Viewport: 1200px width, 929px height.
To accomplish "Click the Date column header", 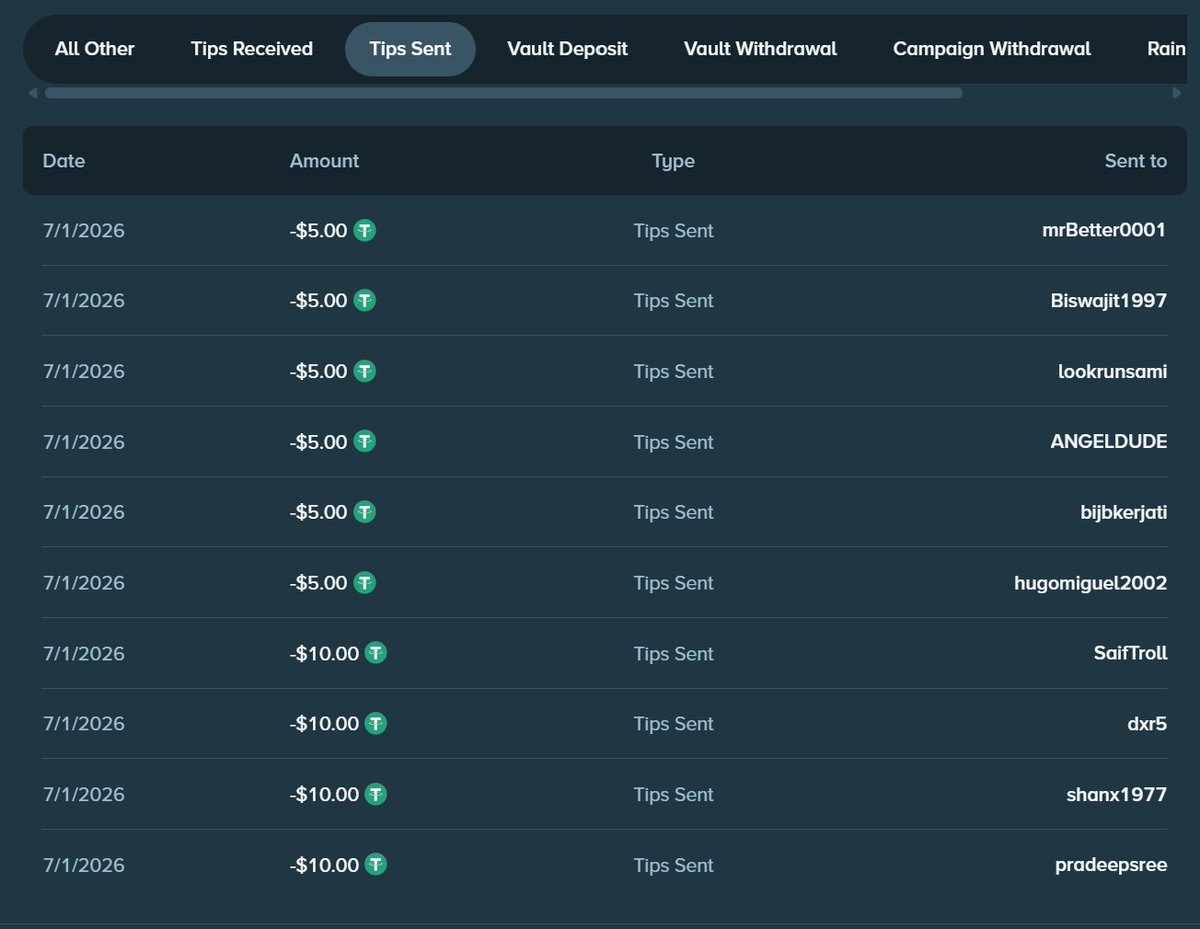I will [64, 160].
